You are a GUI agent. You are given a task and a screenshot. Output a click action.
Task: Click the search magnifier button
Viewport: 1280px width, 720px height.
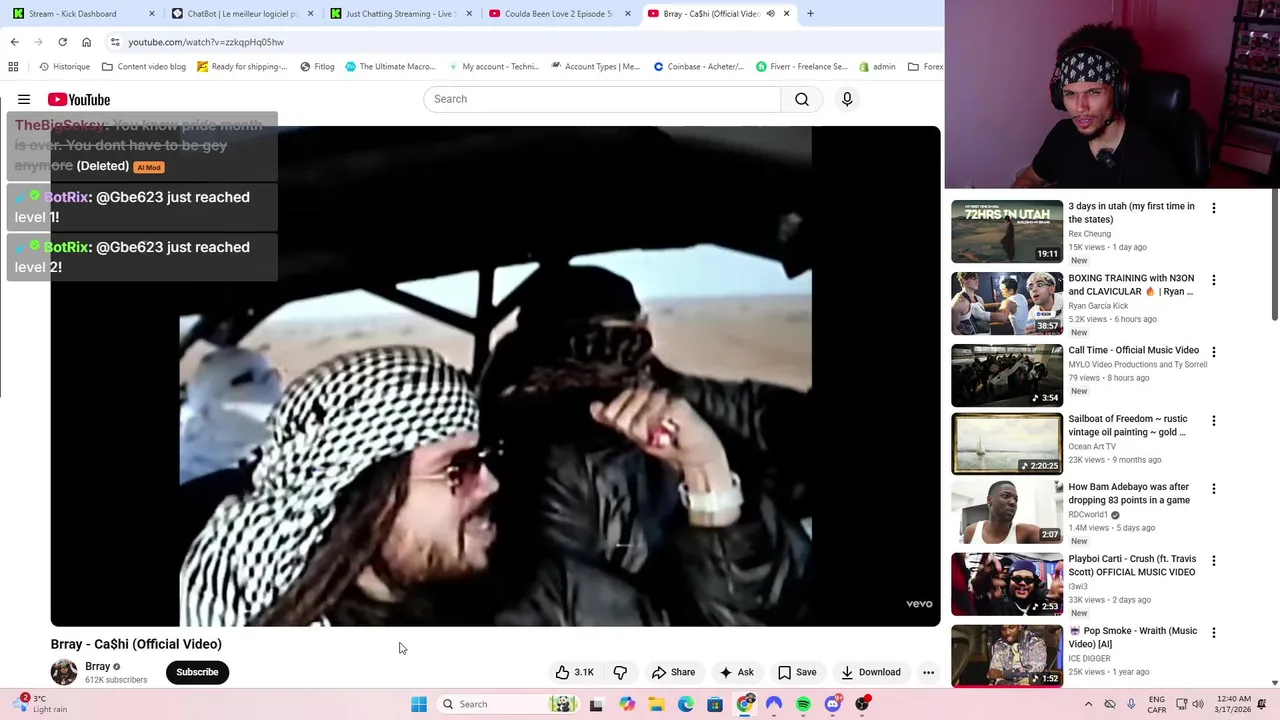coord(802,99)
